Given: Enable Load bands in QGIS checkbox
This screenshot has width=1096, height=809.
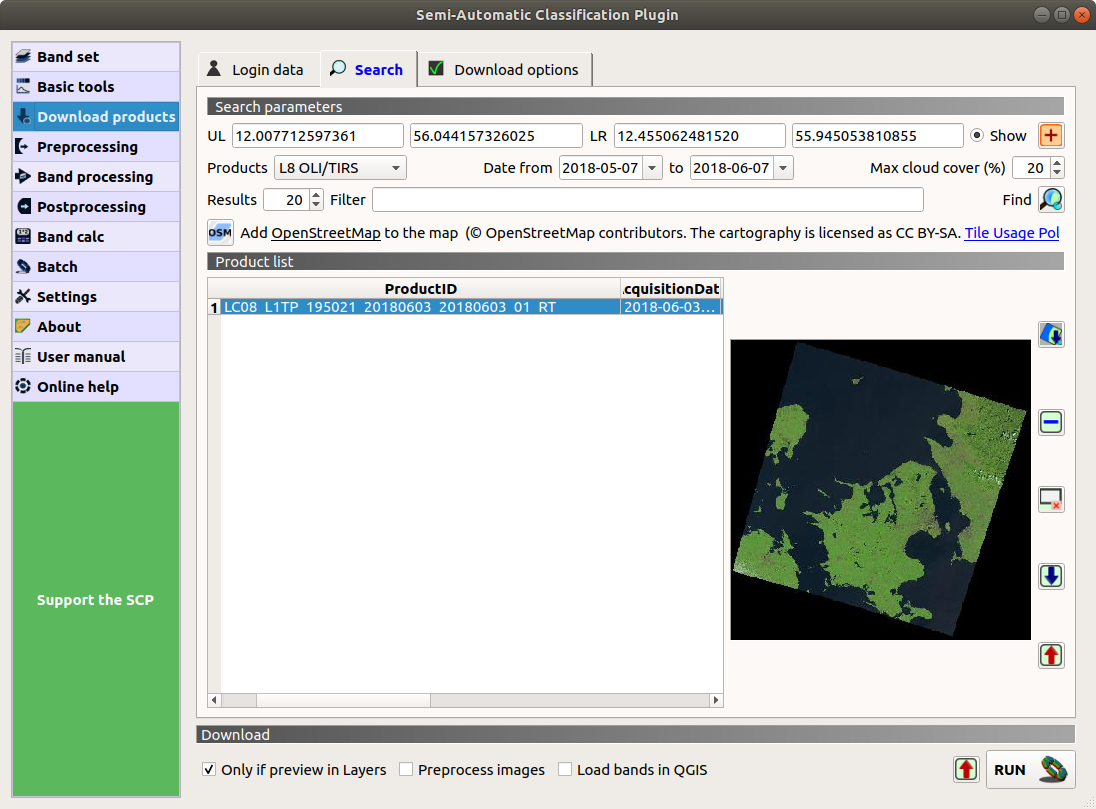Looking at the screenshot, I should coord(565,770).
